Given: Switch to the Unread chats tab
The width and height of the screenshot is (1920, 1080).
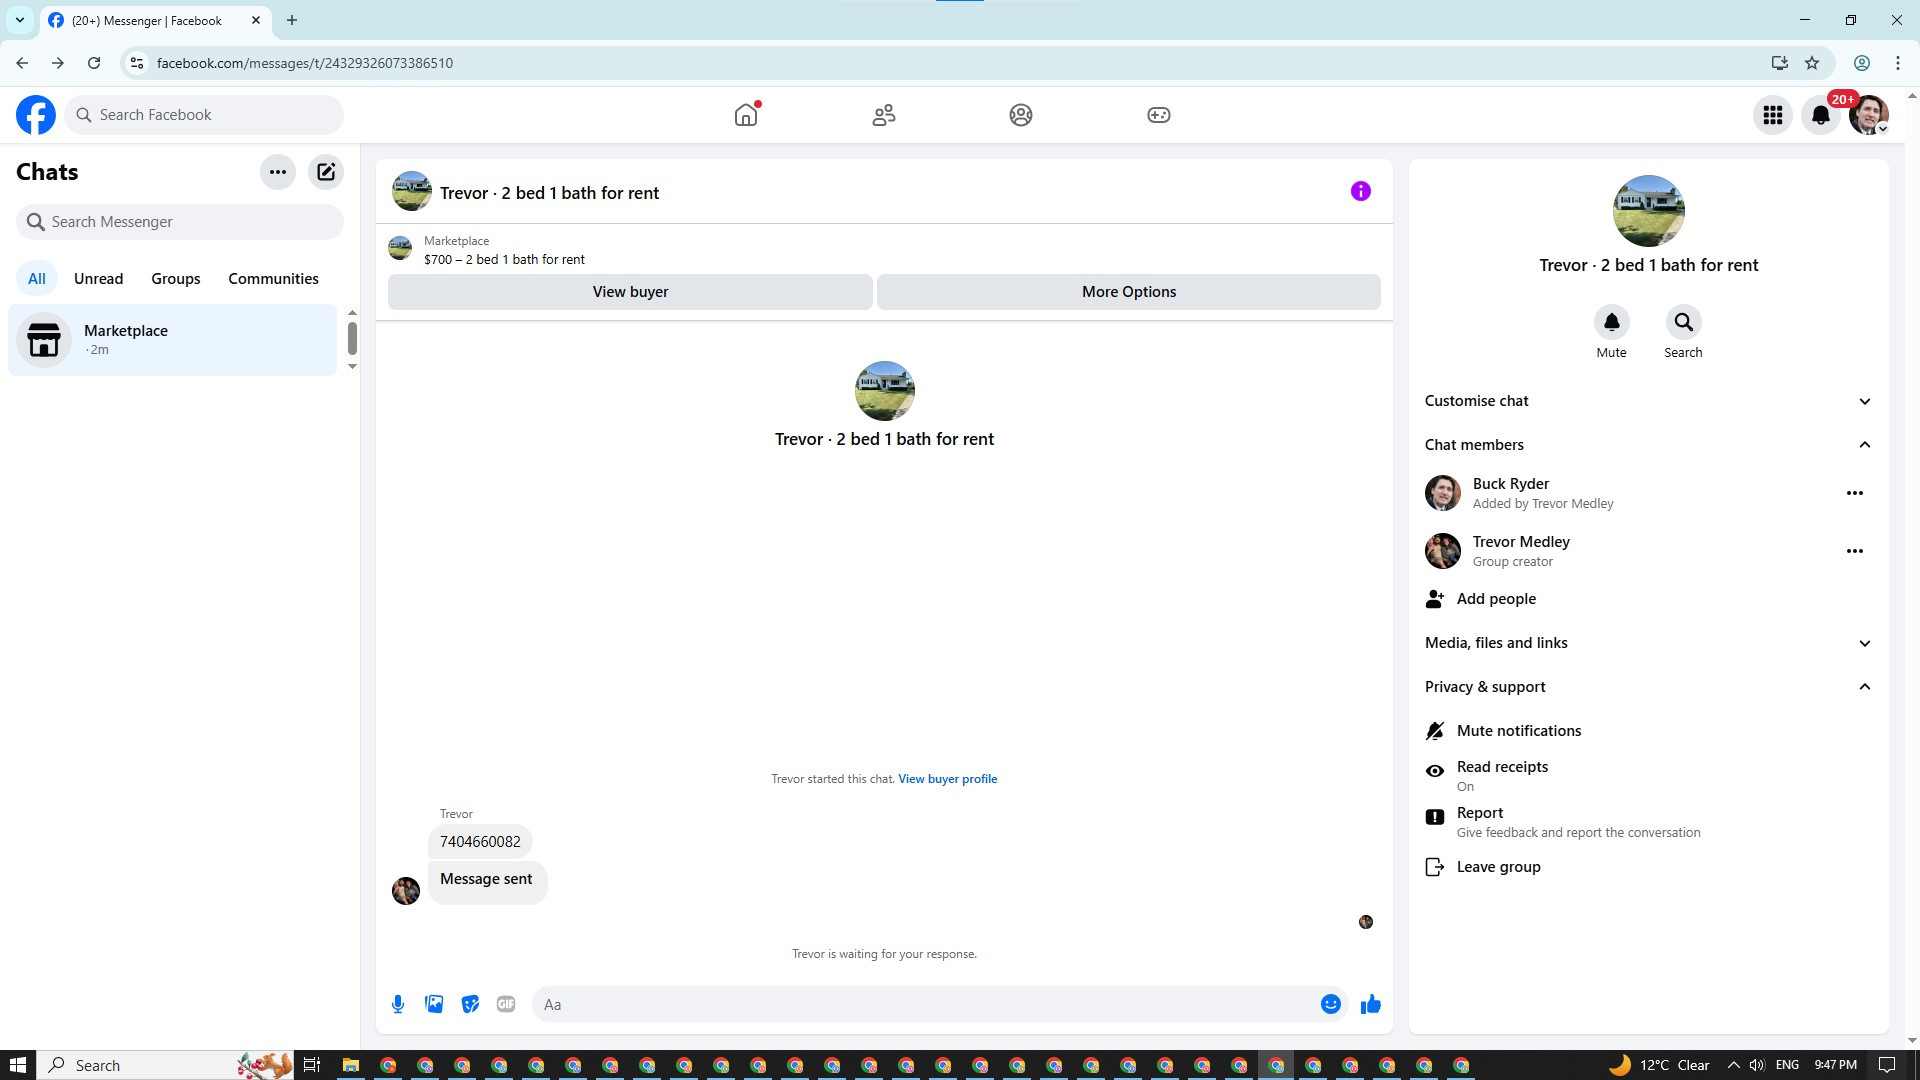Looking at the screenshot, I should pyautogui.click(x=98, y=279).
